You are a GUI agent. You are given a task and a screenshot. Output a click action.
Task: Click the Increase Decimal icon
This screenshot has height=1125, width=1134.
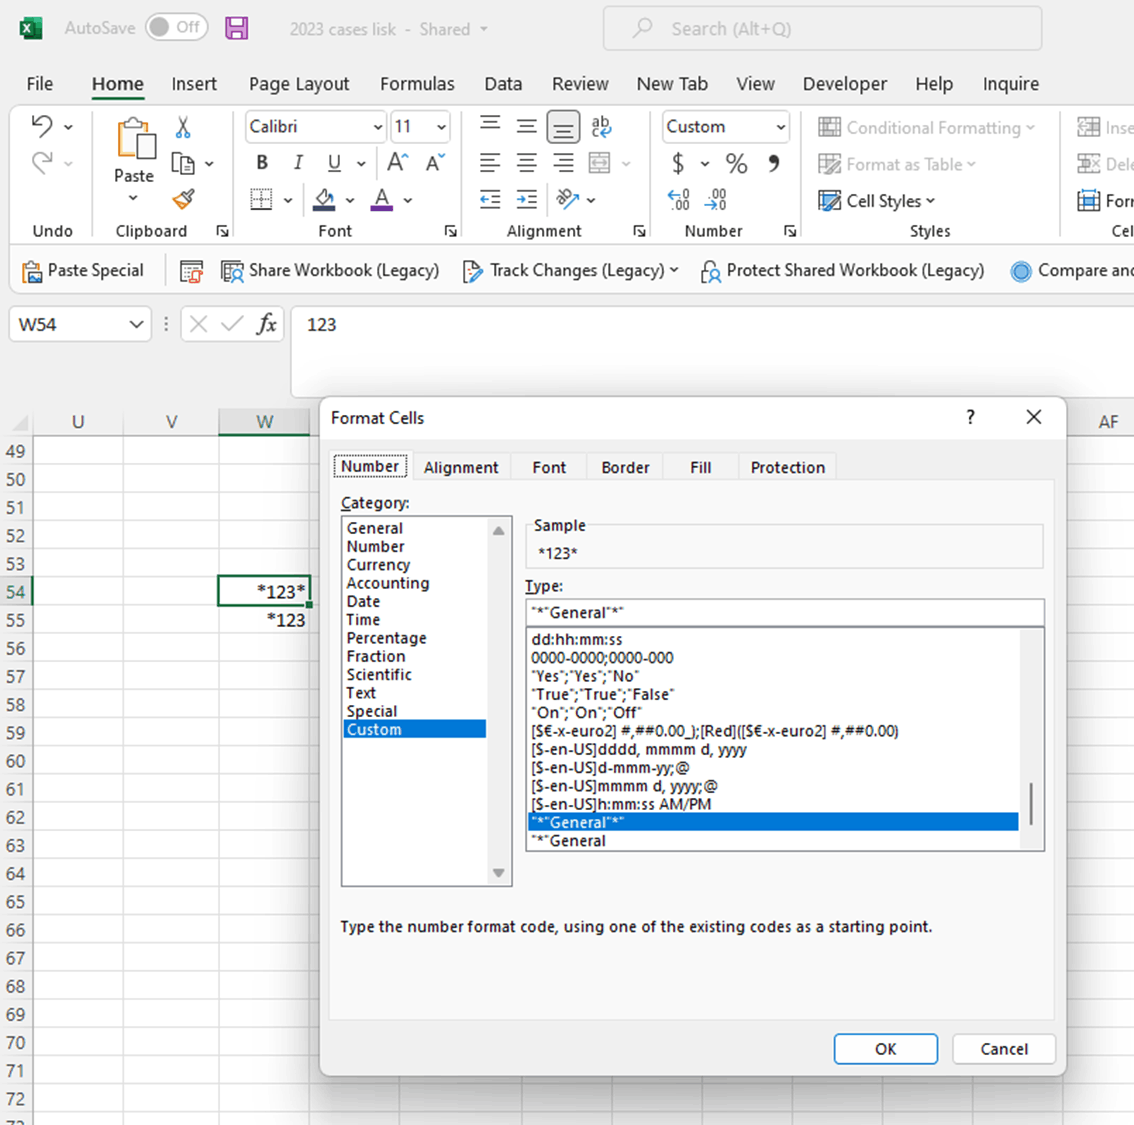[678, 200]
